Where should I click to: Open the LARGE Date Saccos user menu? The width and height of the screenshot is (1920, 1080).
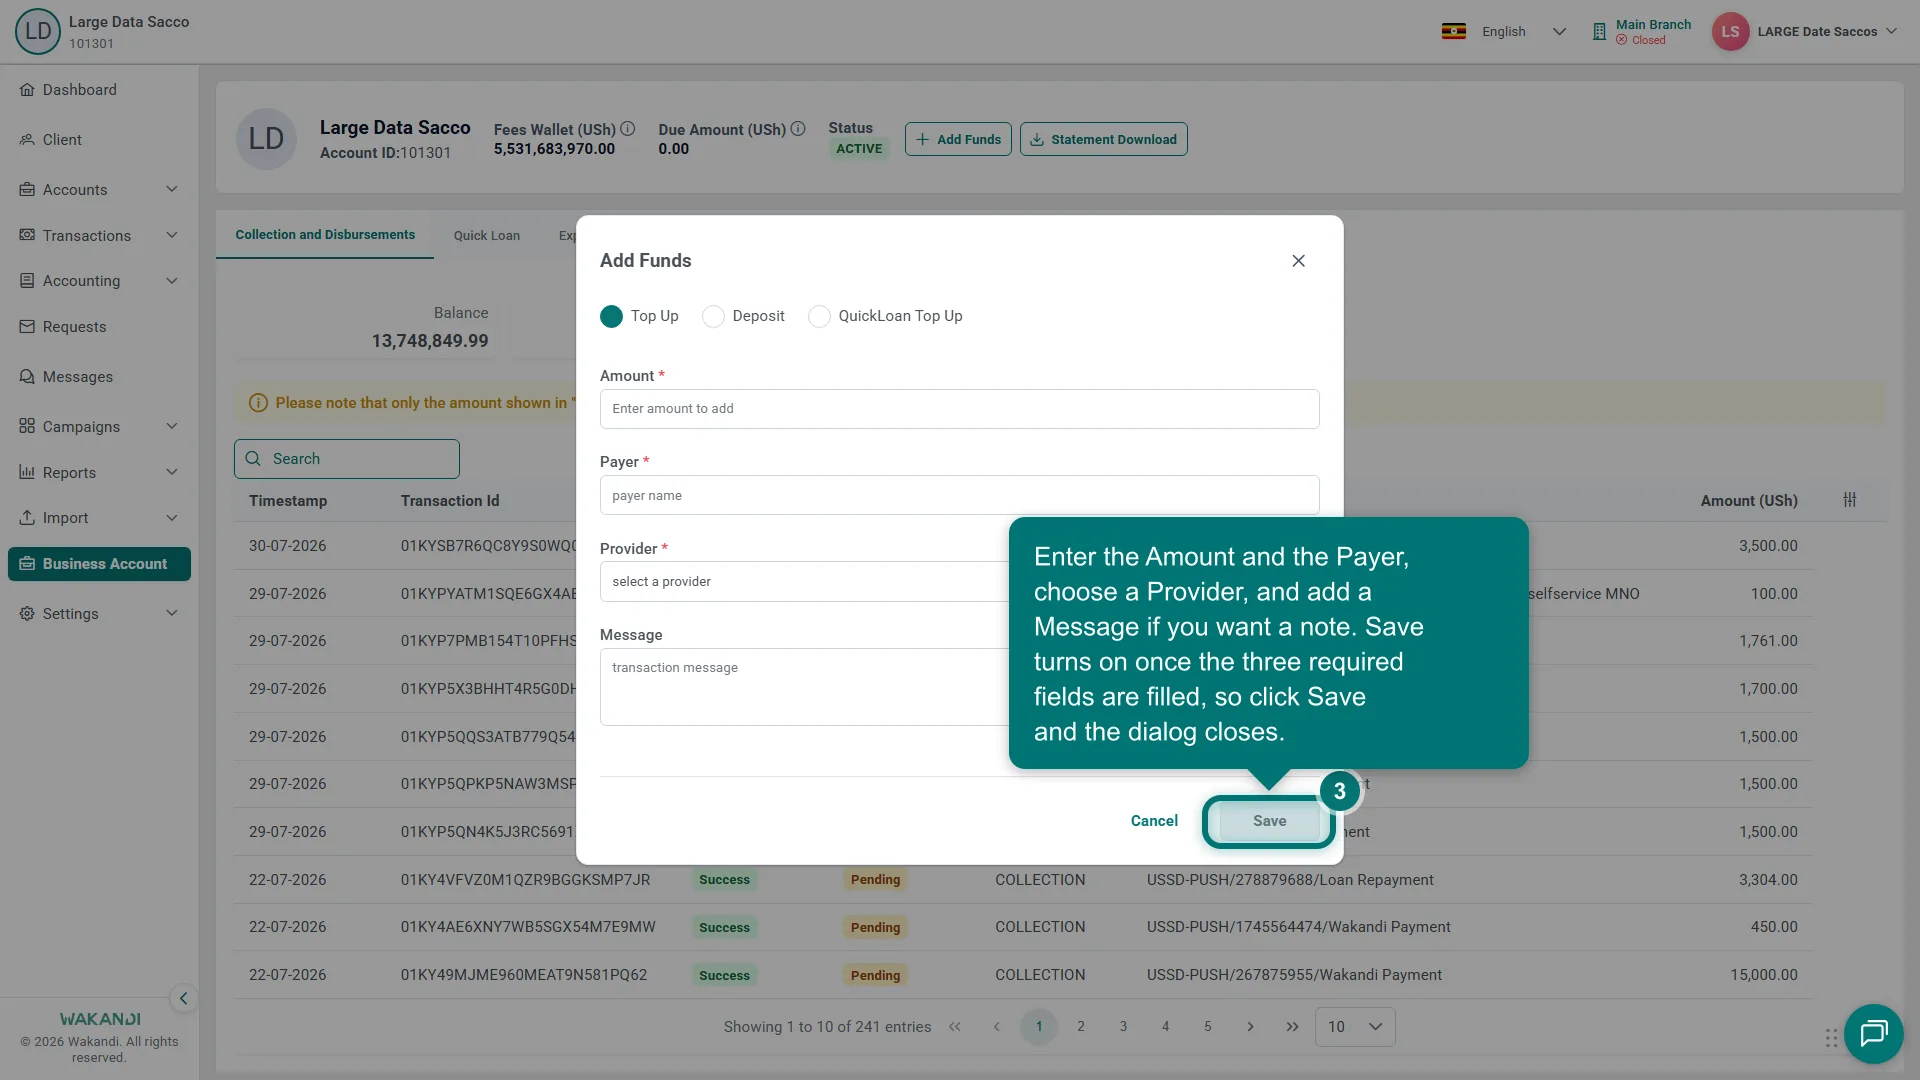[x=1827, y=32]
